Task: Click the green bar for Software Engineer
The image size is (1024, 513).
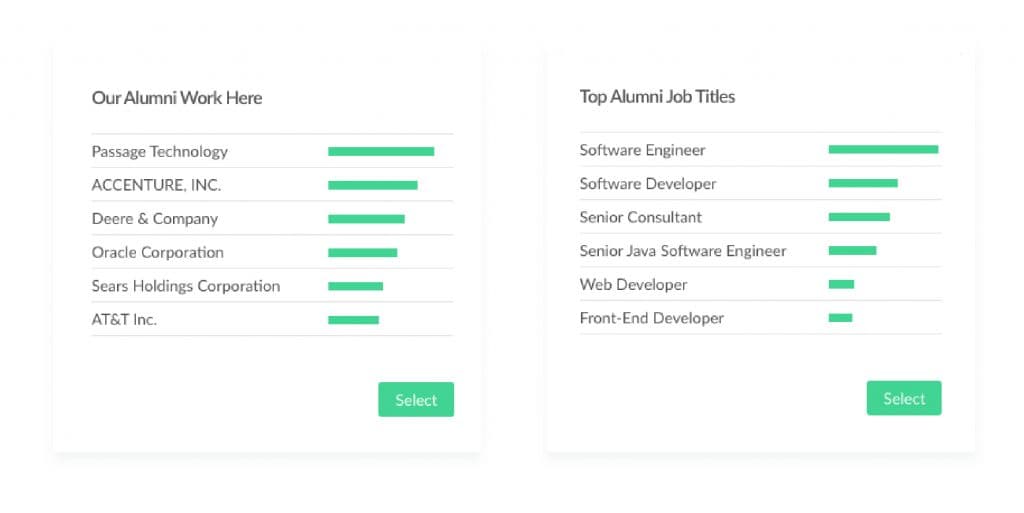Action: tap(883, 150)
